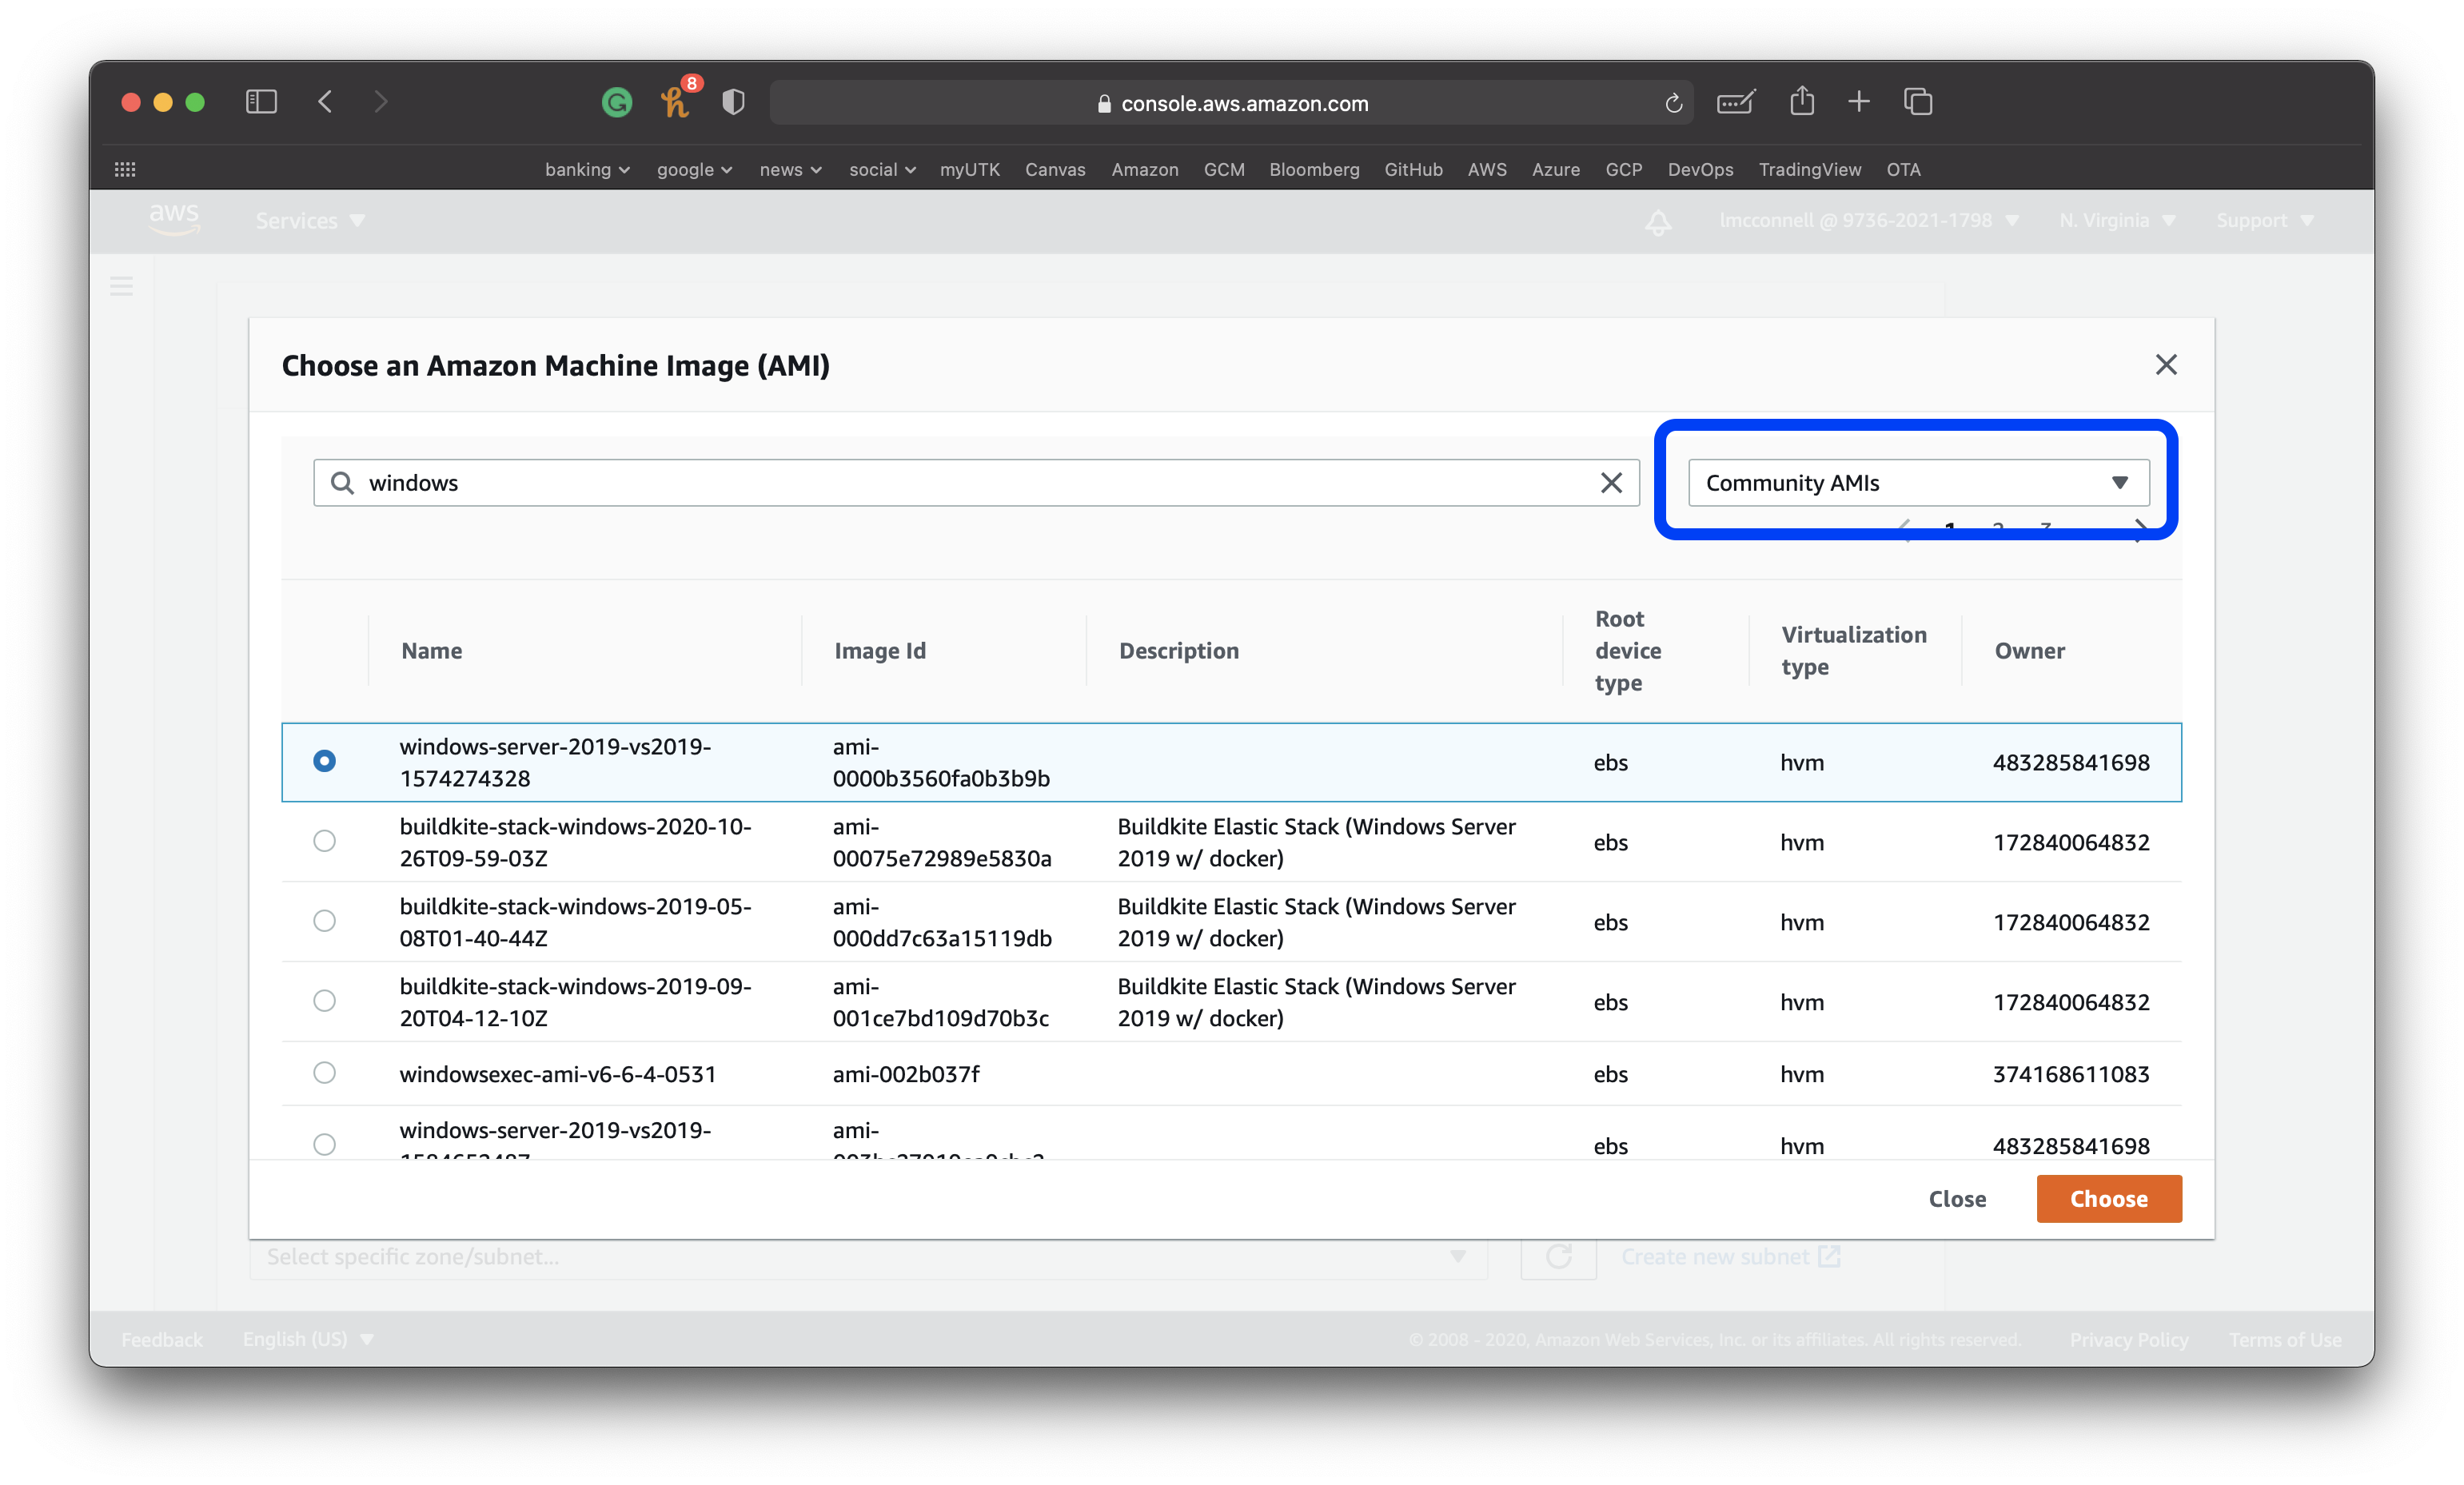
Task: Add new tab with plus icon
Action: 1858,102
